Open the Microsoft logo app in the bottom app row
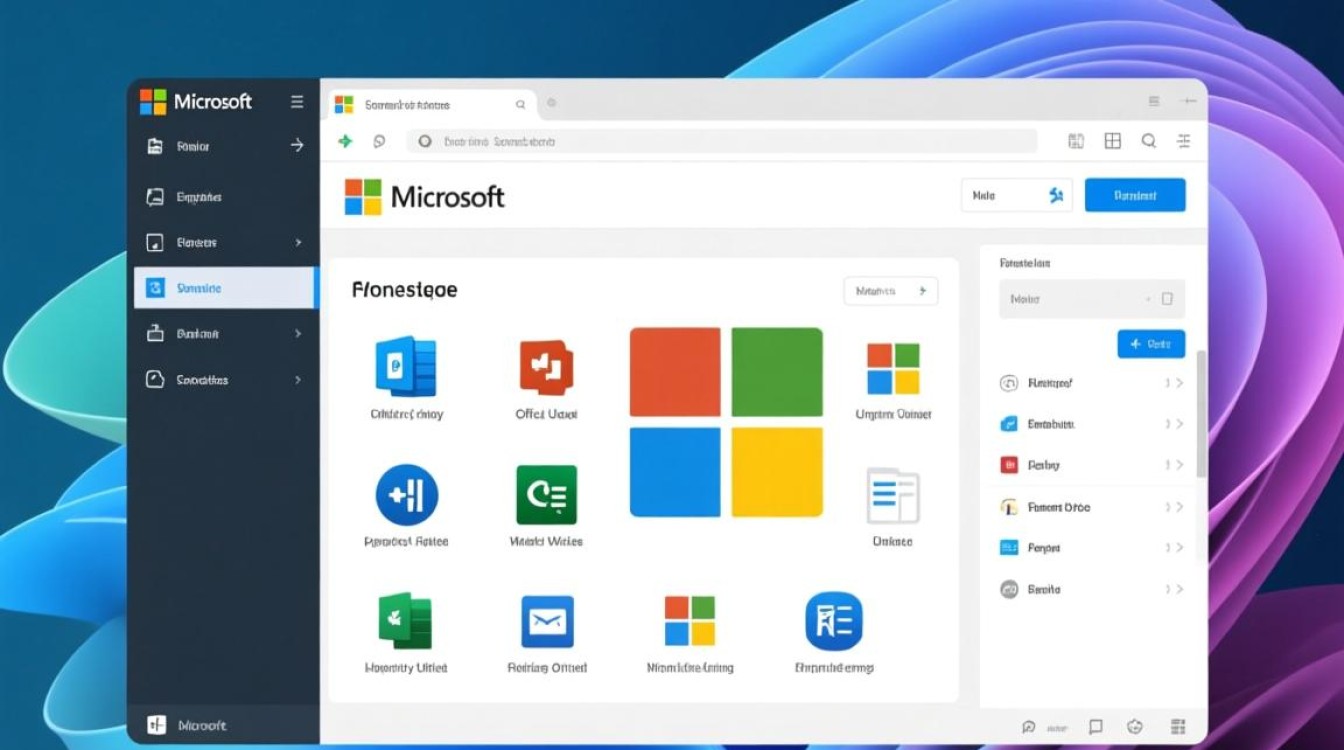 (x=690, y=621)
